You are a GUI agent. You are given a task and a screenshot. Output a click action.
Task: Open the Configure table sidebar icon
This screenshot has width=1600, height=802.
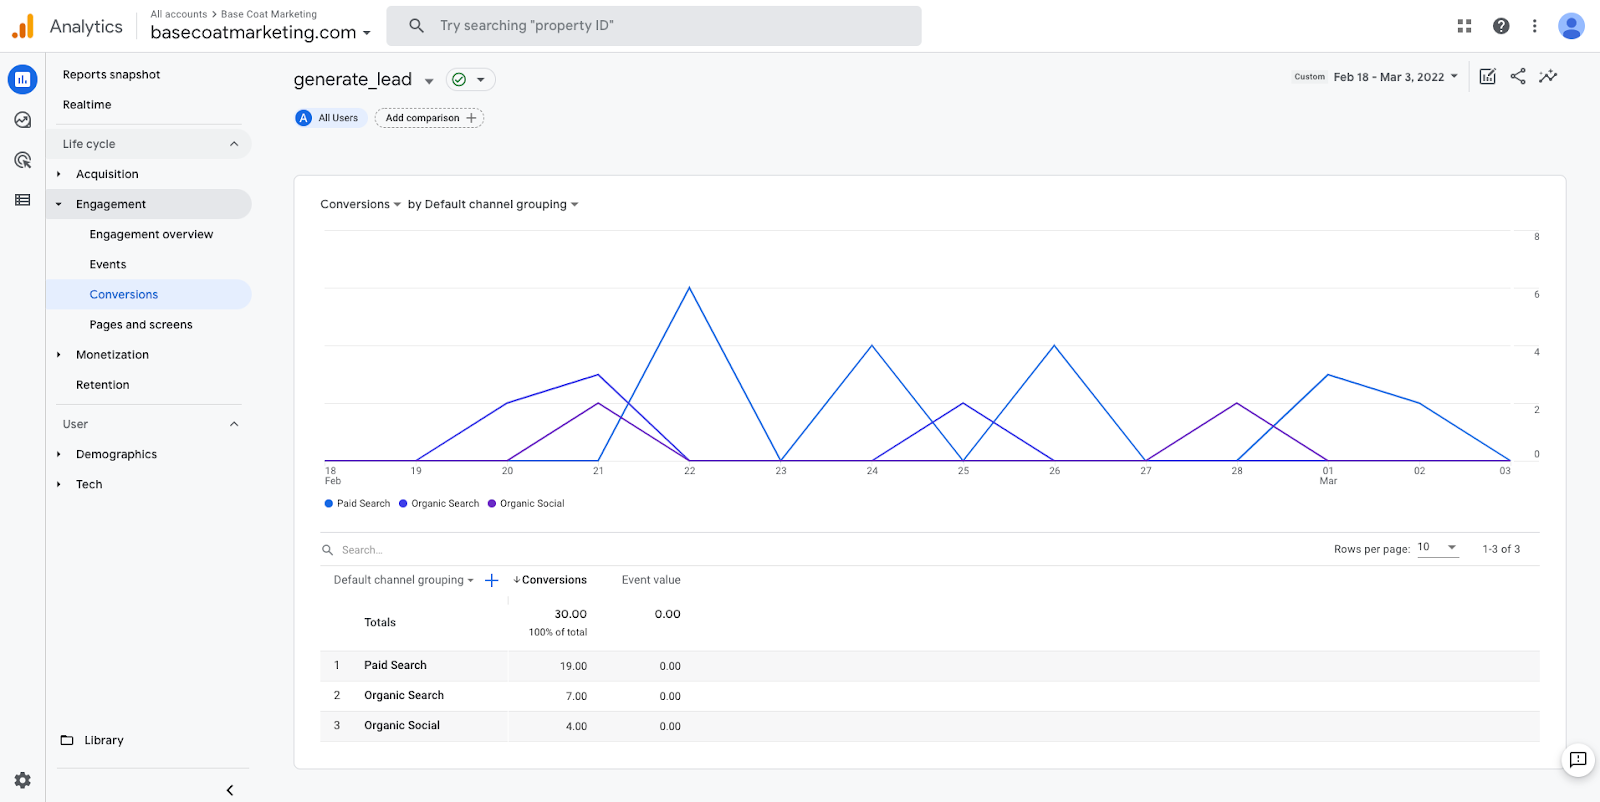tap(22, 200)
